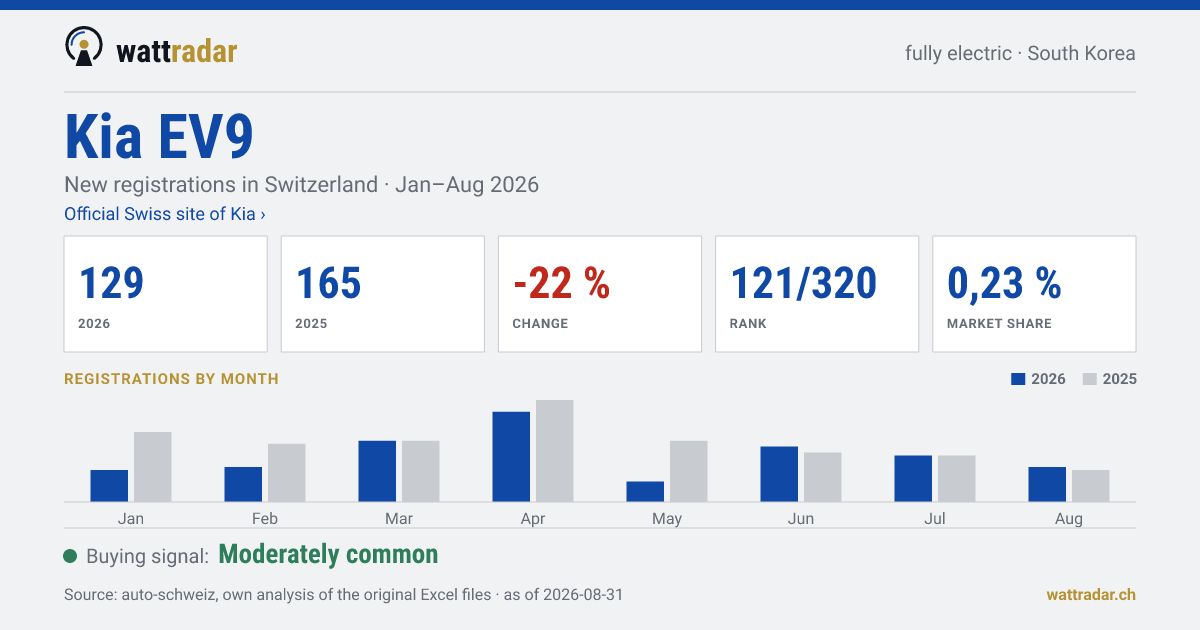Select the gray 2025 bar for August

click(x=1091, y=486)
